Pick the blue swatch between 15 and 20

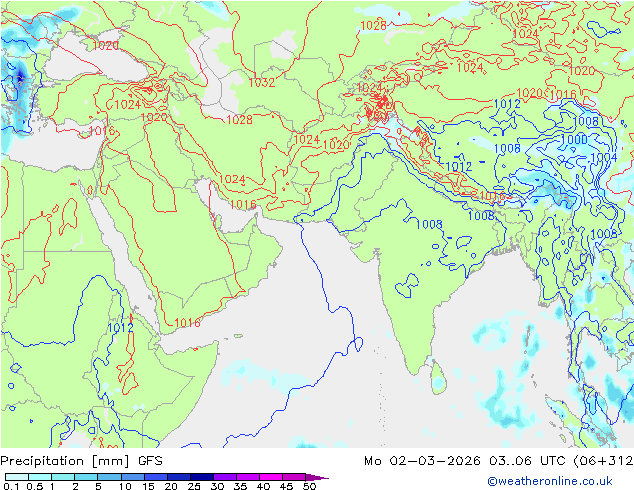coord(155,477)
